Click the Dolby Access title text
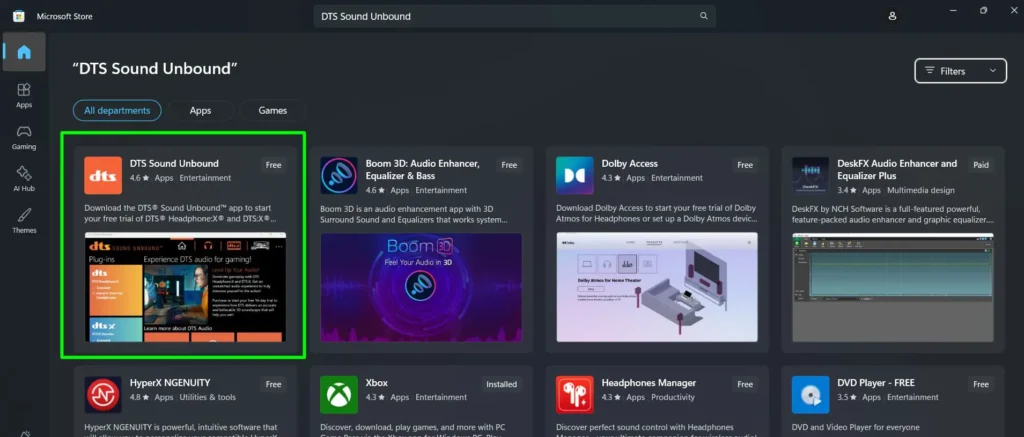The height and width of the screenshot is (437, 1024). point(630,163)
